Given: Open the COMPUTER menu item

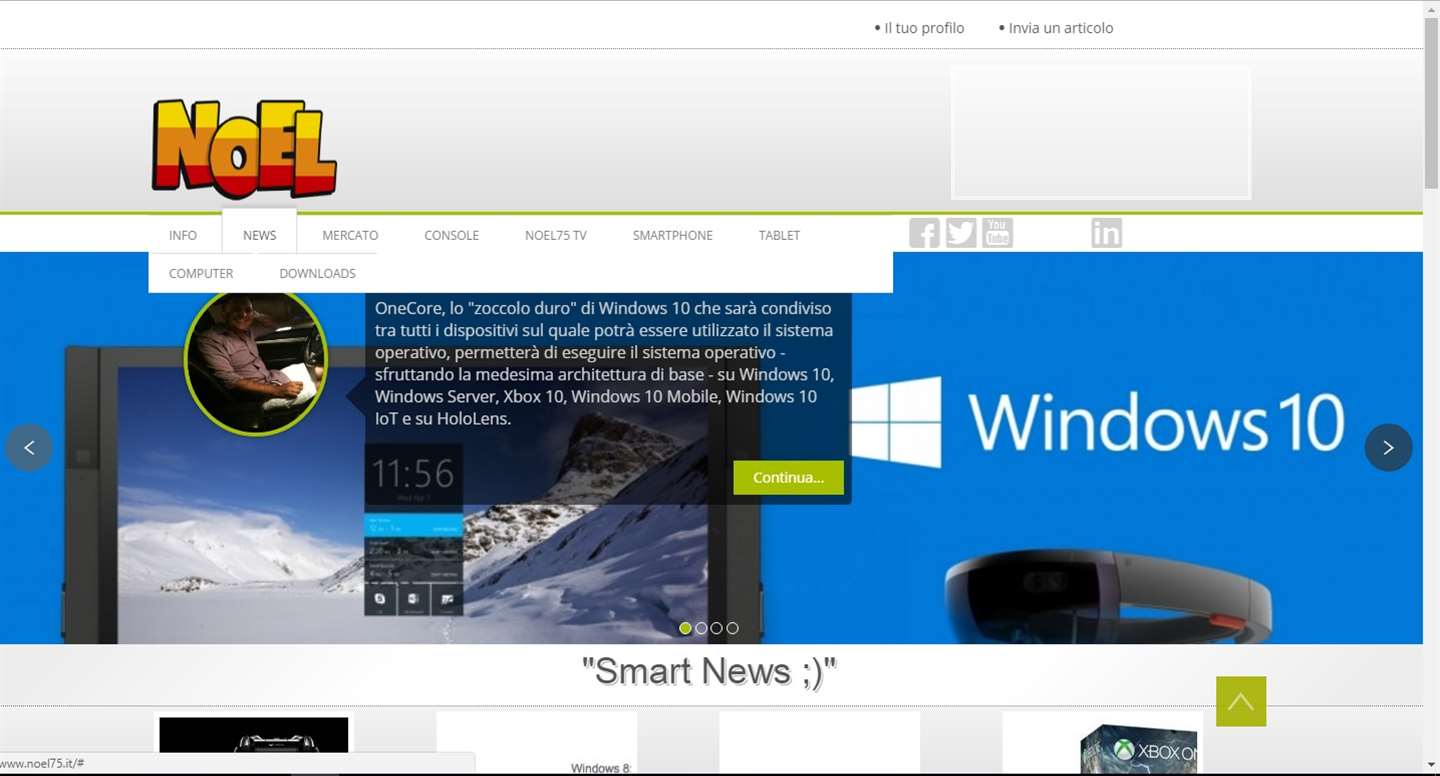Looking at the screenshot, I should coord(201,273).
